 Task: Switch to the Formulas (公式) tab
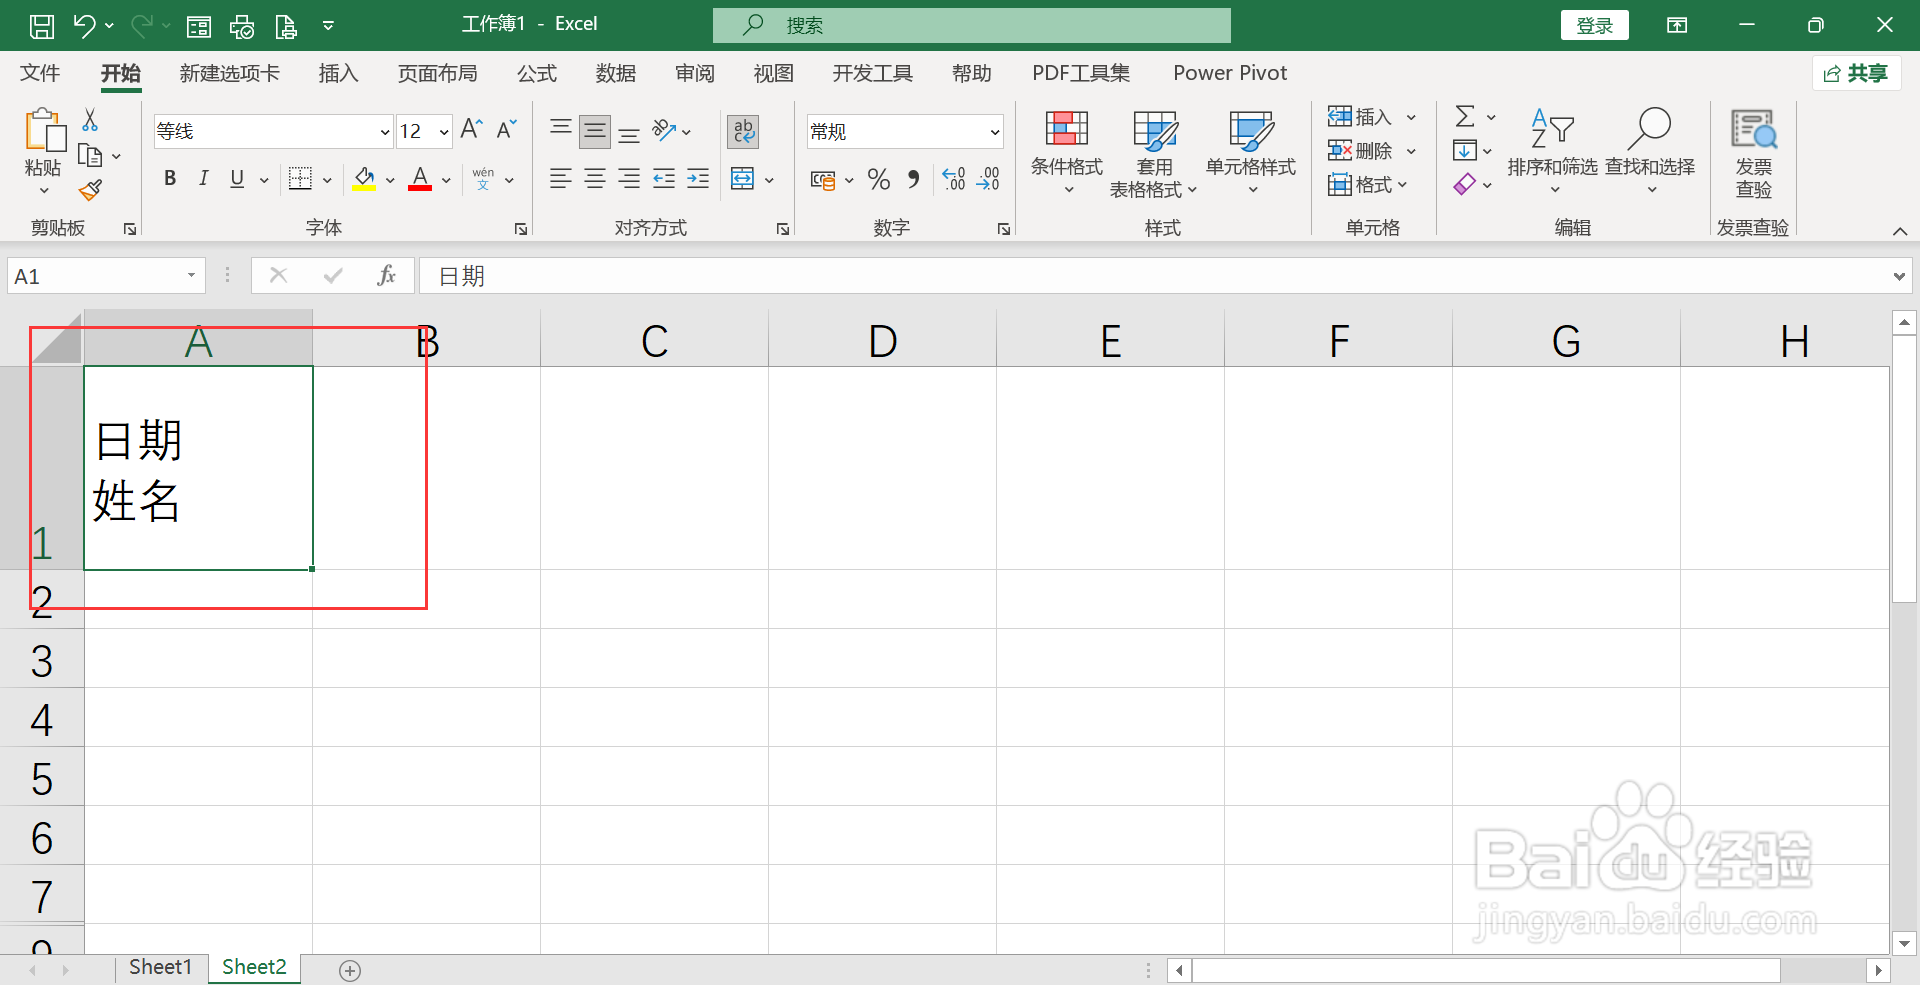[x=536, y=73]
